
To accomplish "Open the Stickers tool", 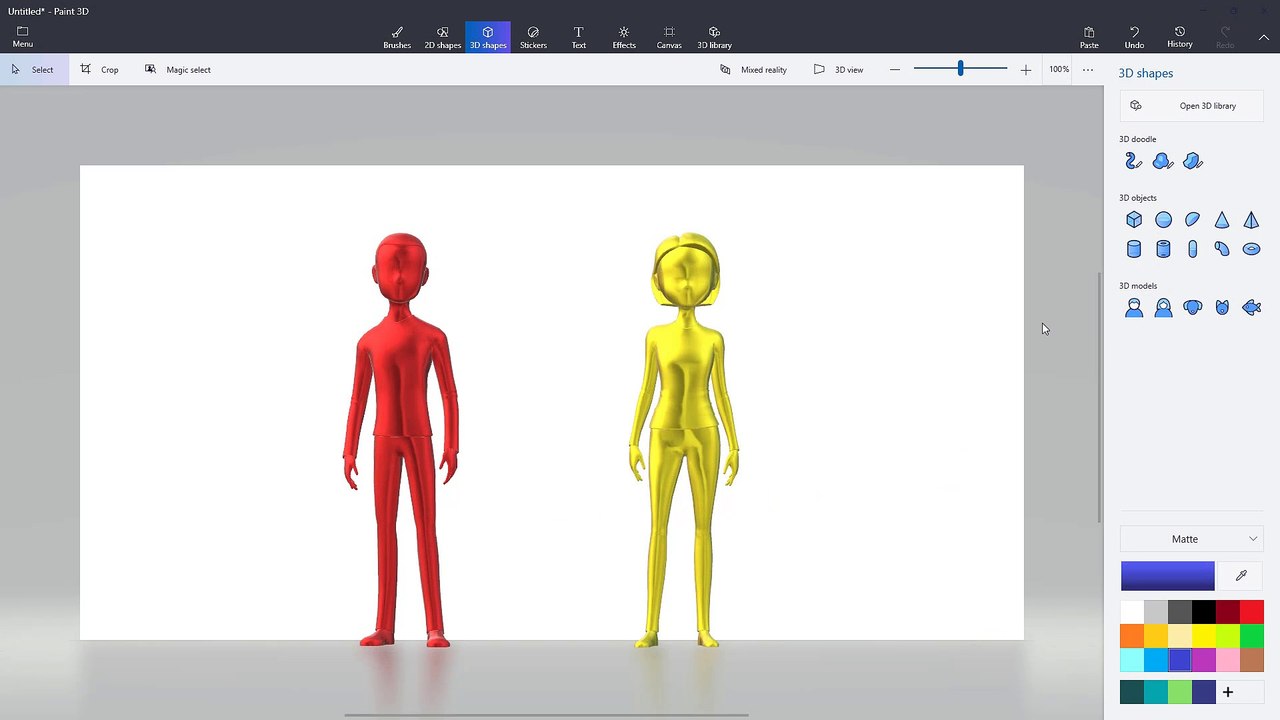I will [533, 37].
